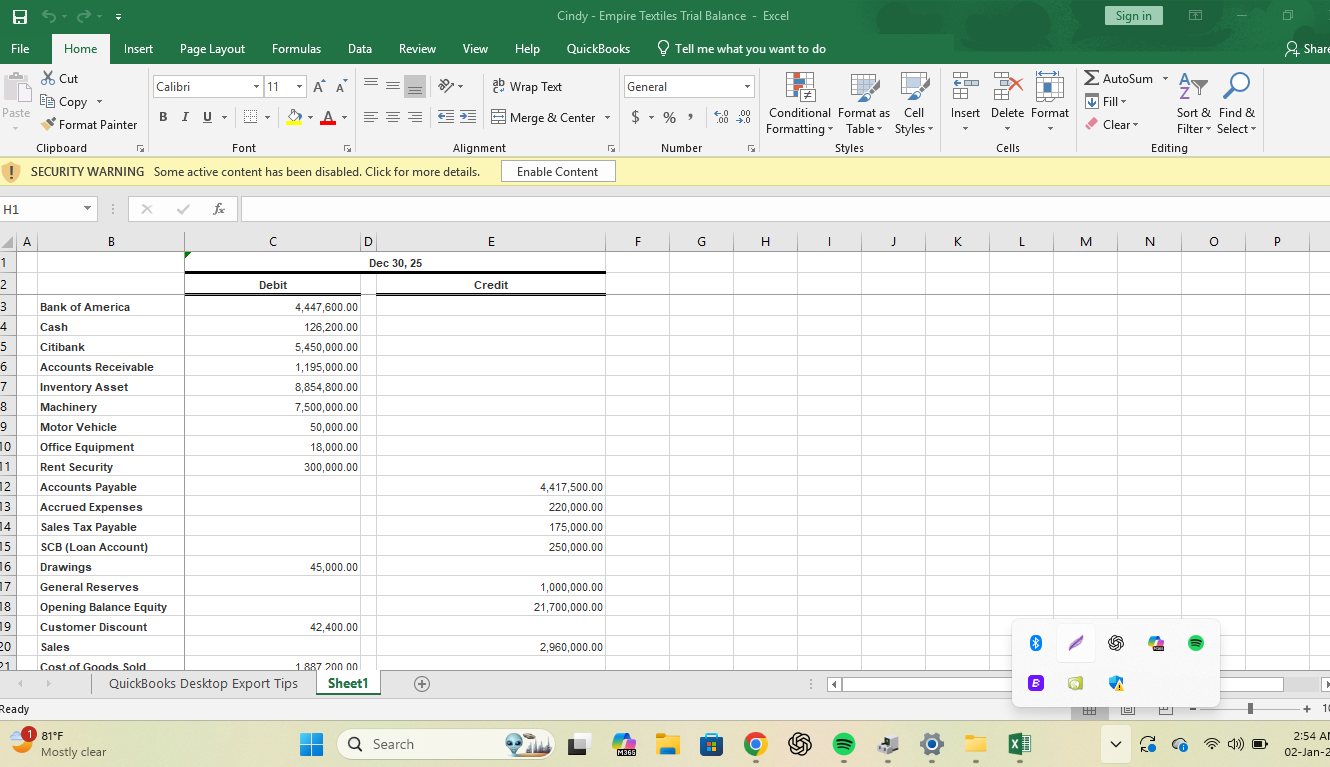Switch to Normal view in status bar

(x=1090, y=709)
